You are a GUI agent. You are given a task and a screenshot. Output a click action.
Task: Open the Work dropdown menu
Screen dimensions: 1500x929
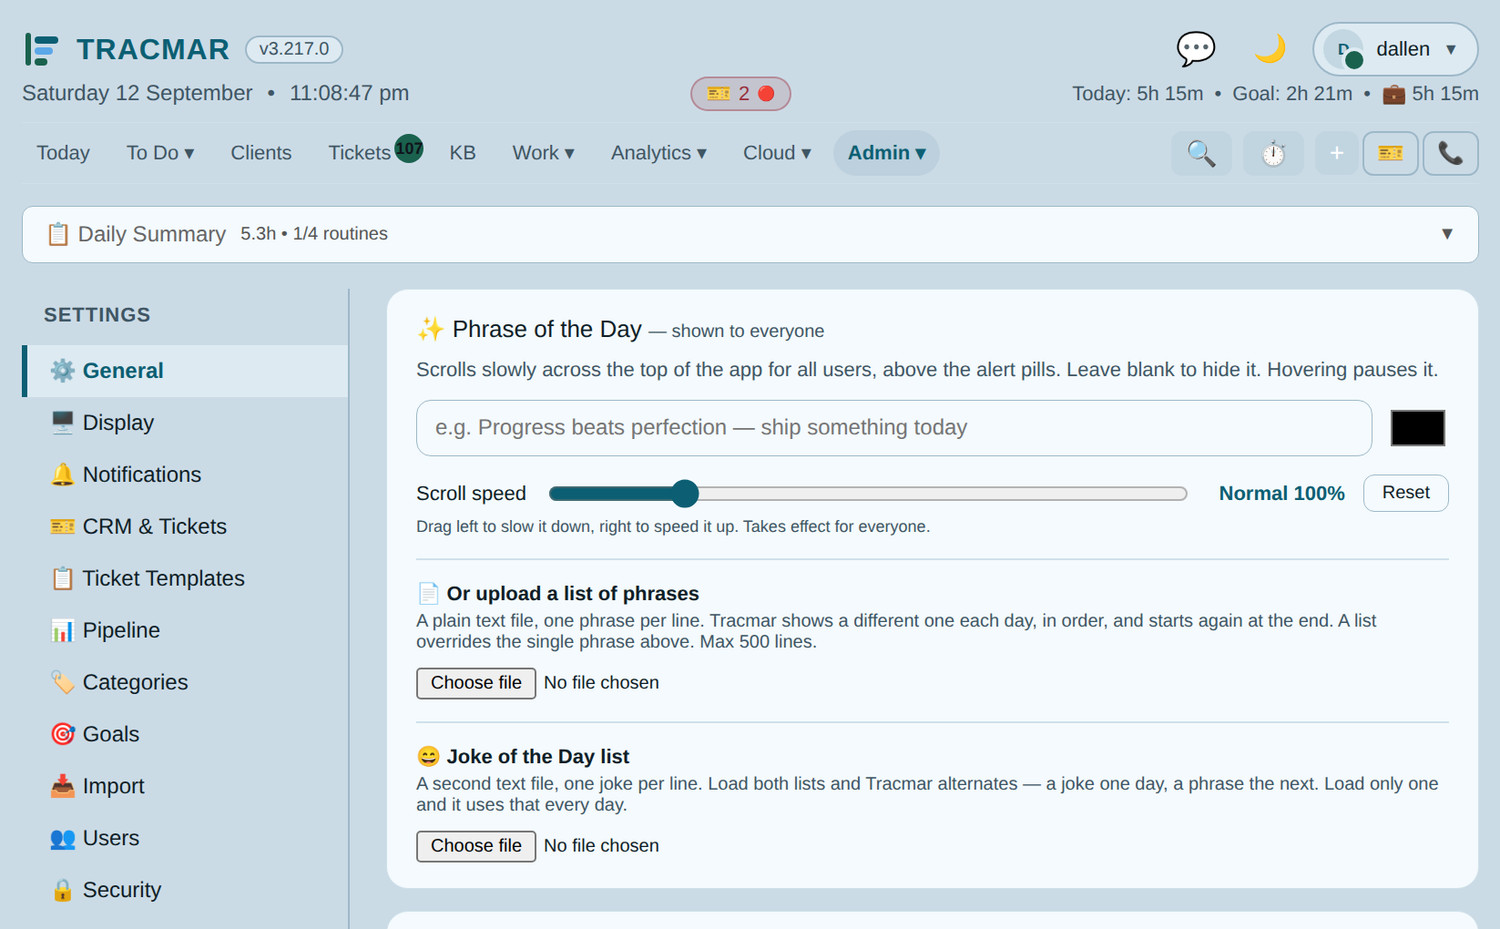tap(543, 153)
